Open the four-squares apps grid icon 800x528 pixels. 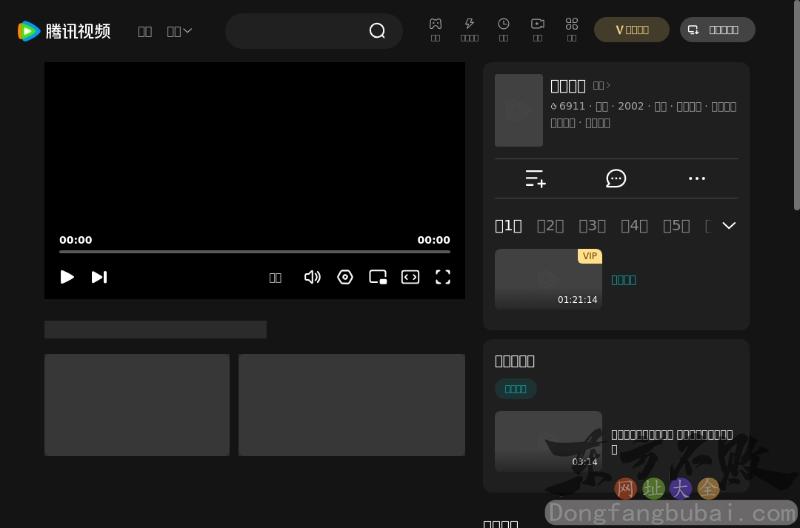pos(572,24)
